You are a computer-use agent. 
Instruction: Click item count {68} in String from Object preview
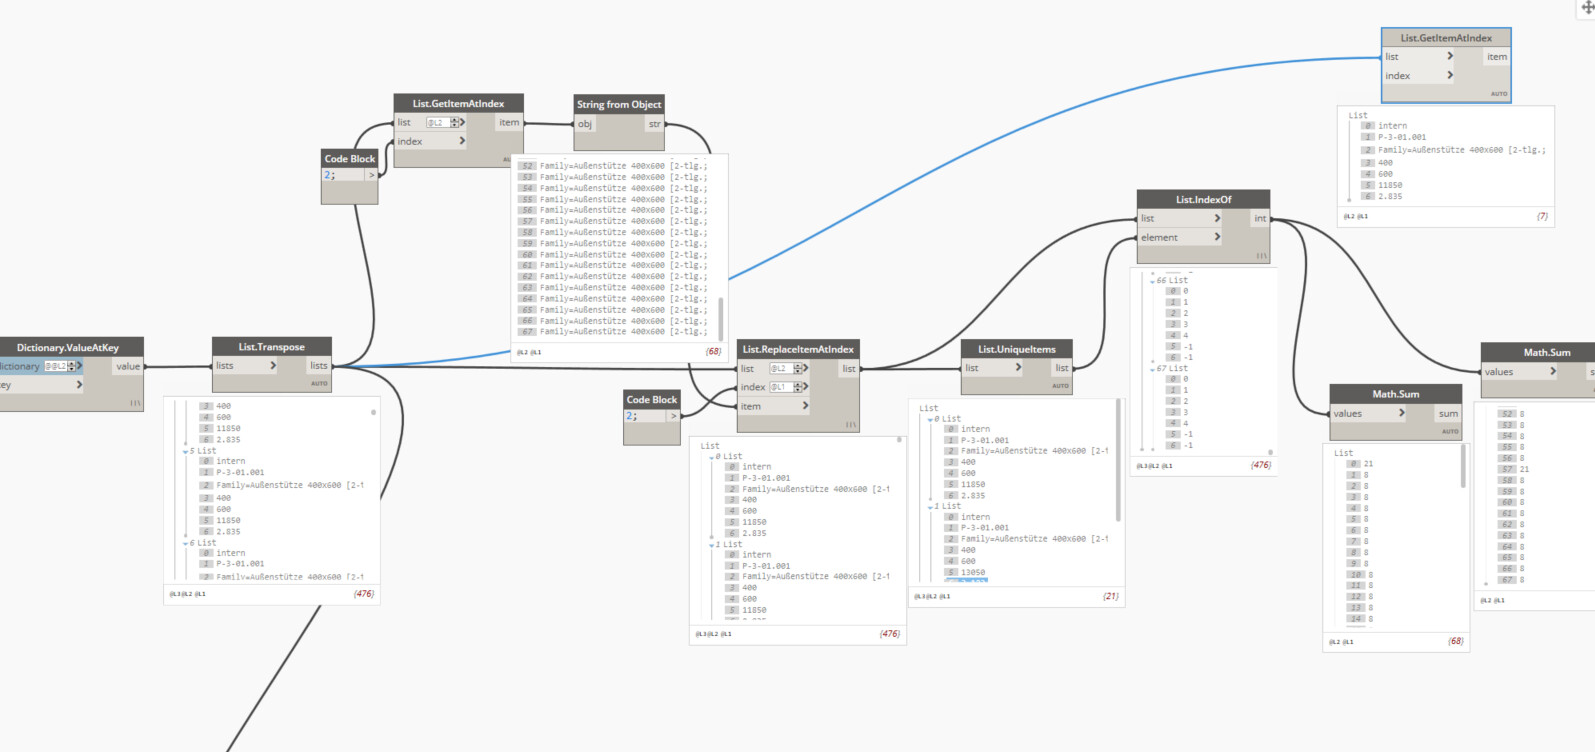pos(713,352)
